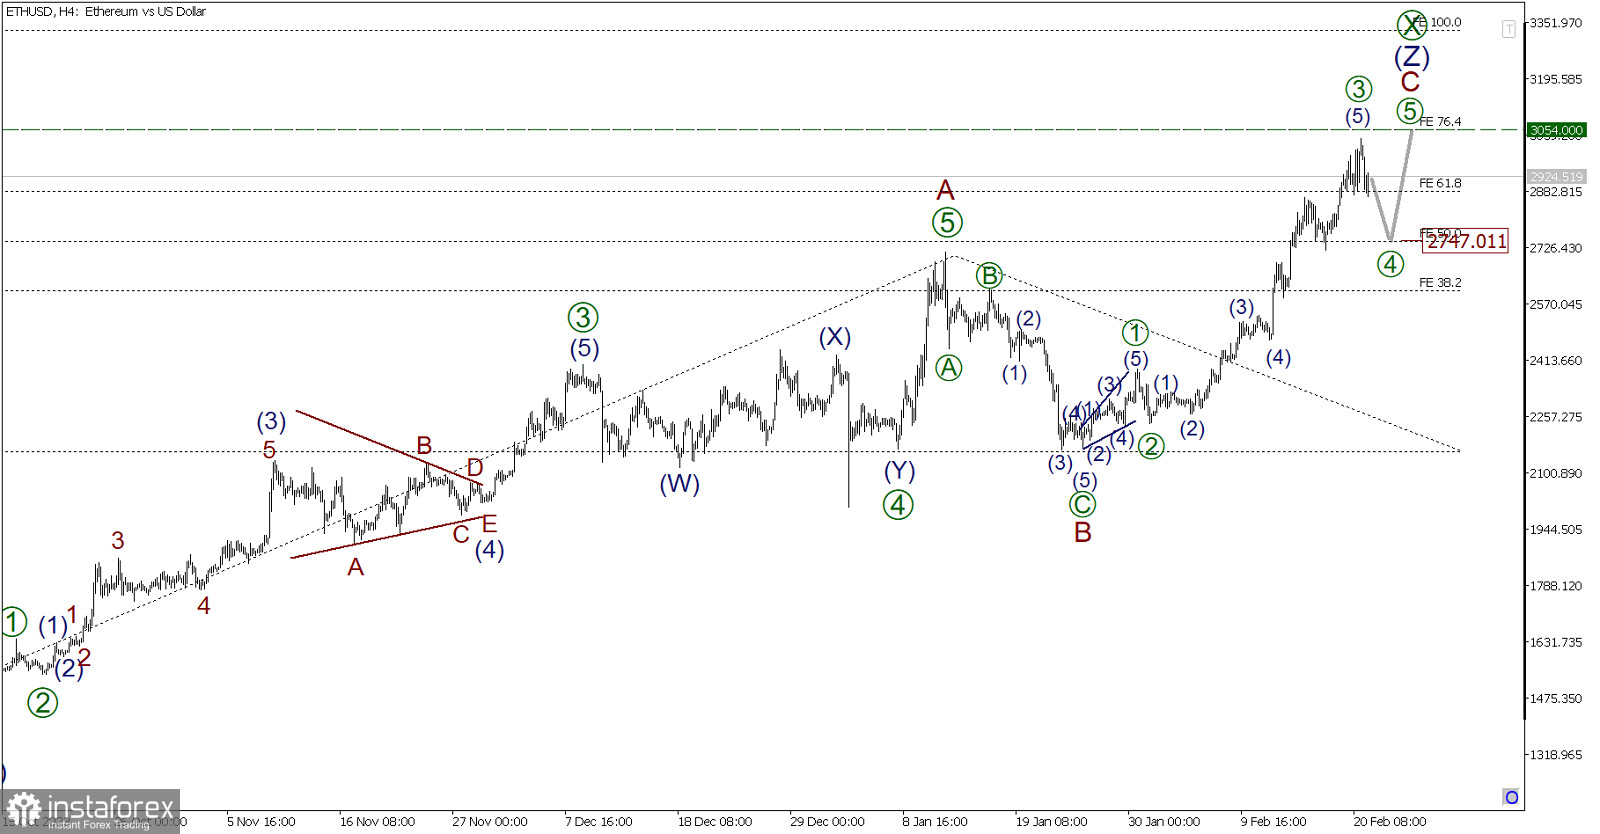Screen dimensions: 1600x834
Task: Click the 2257.275 price axis value
Action: click(1556, 417)
